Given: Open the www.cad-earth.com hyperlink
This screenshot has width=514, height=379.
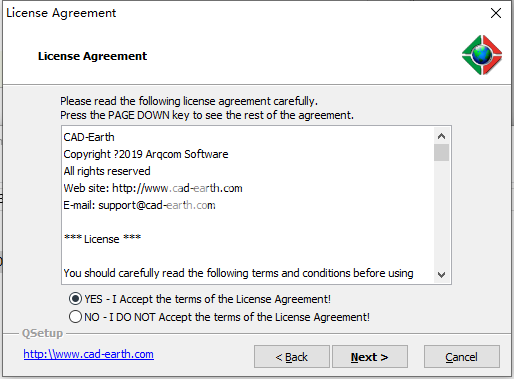Looking at the screenshot, I should (x=88, y=354).
